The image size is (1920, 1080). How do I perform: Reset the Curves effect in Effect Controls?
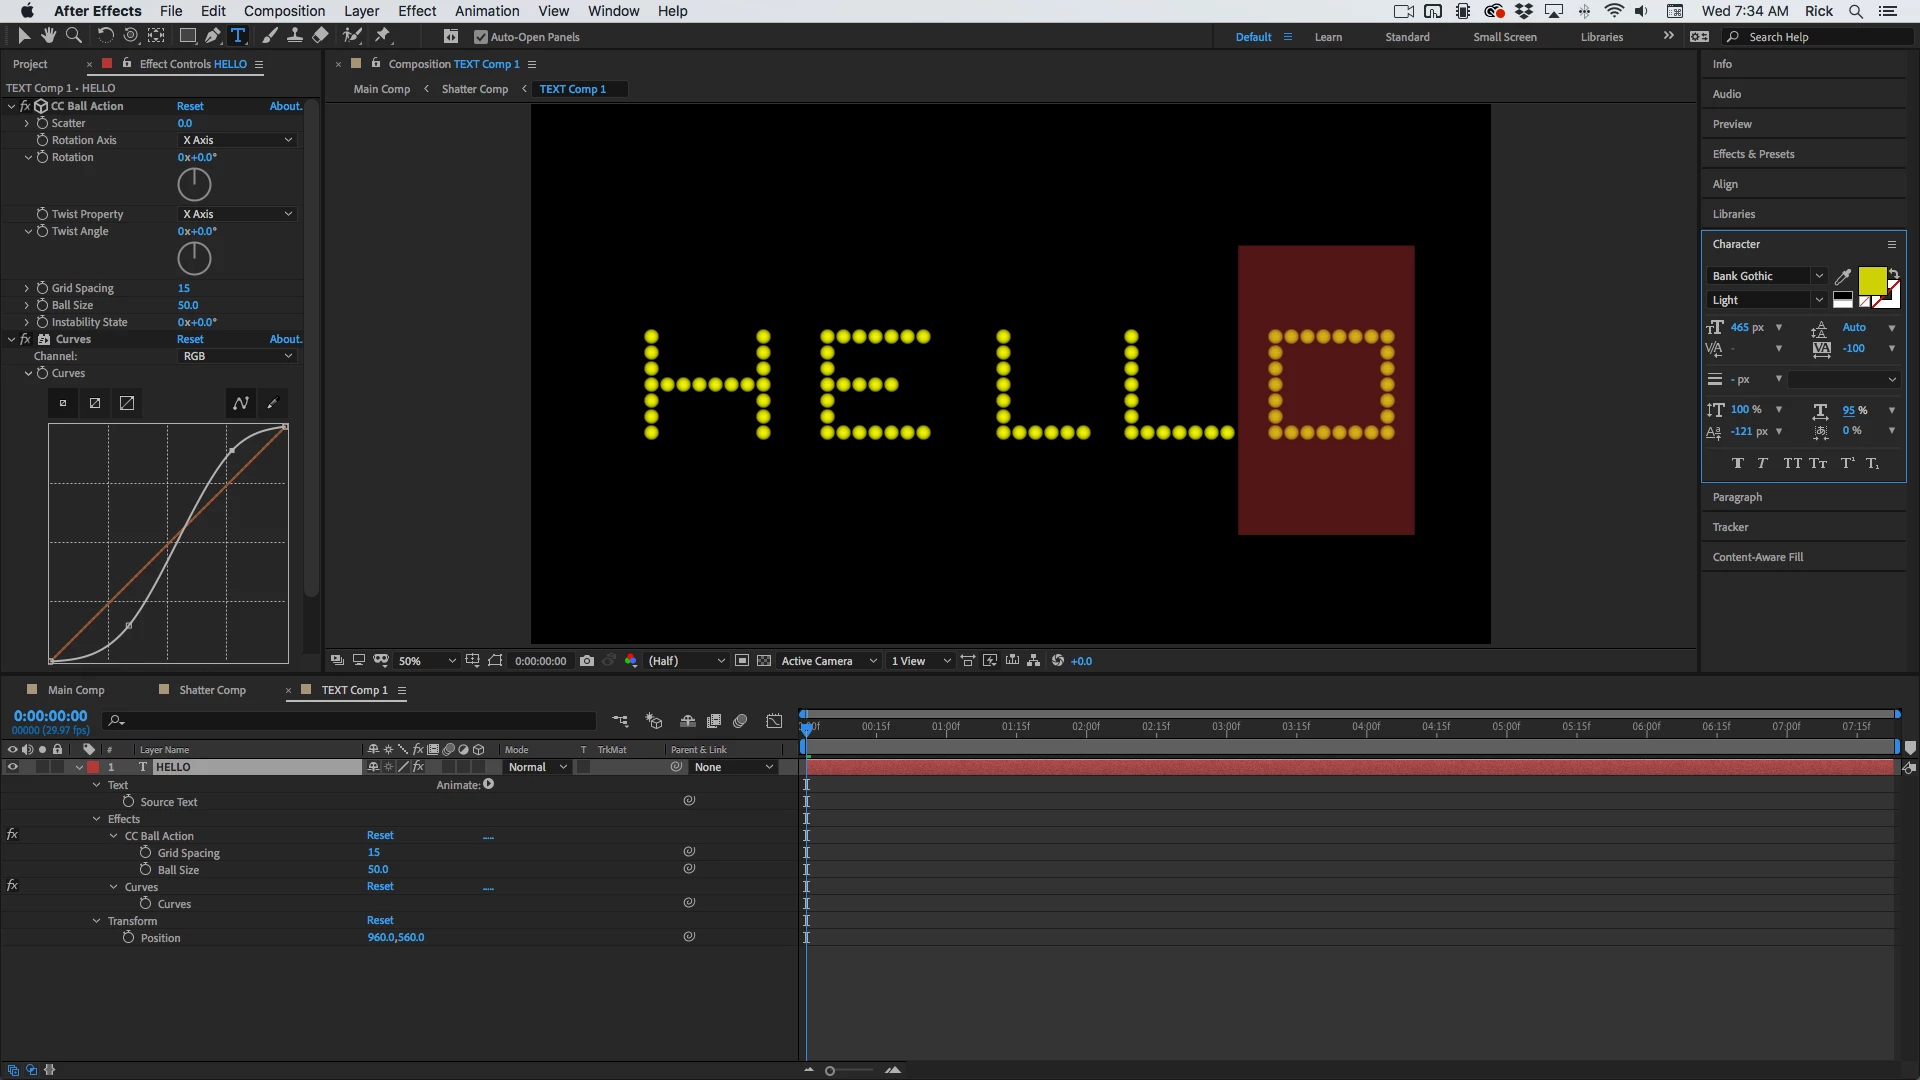[x=190, y=339]
